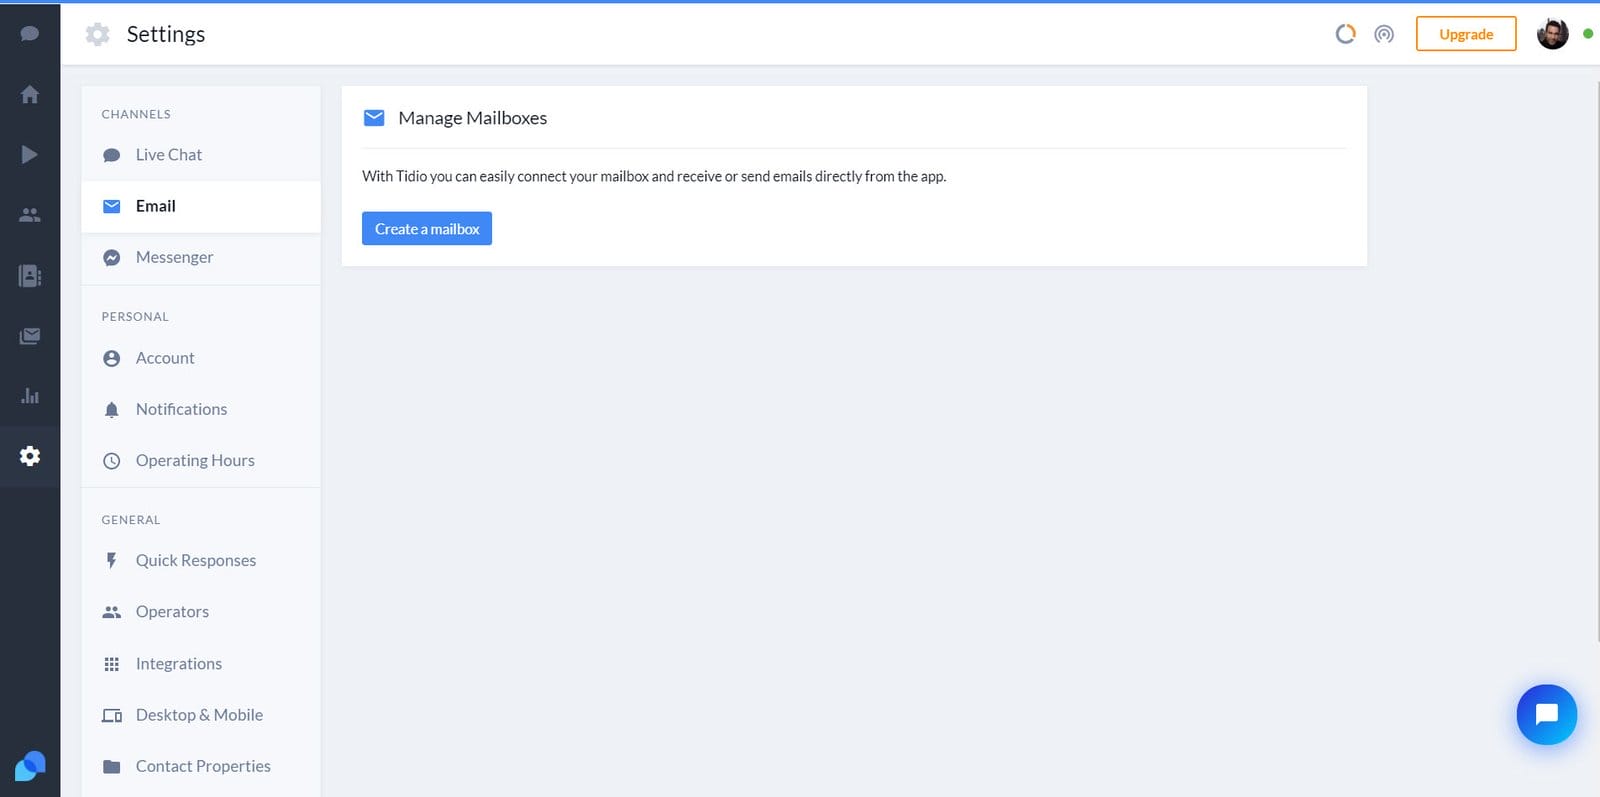The image size is (1600, 797).
Task: Open the visitors people icon
Action: point(30,215)
